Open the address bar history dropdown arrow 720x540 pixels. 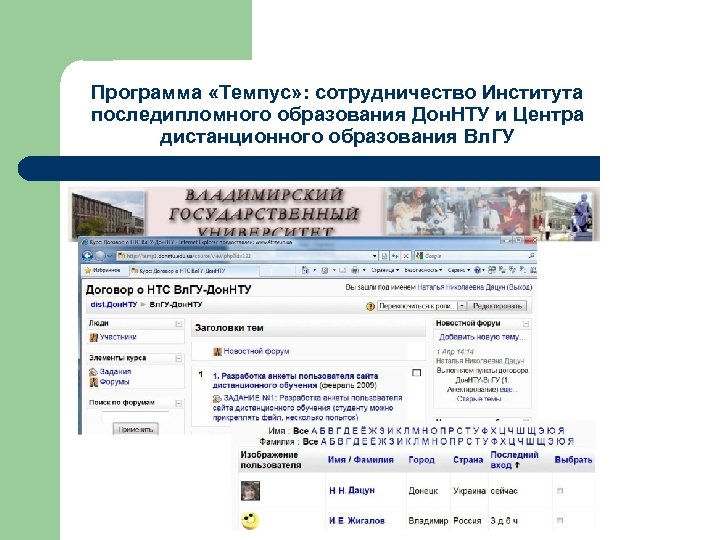click(x=375, y=256)
